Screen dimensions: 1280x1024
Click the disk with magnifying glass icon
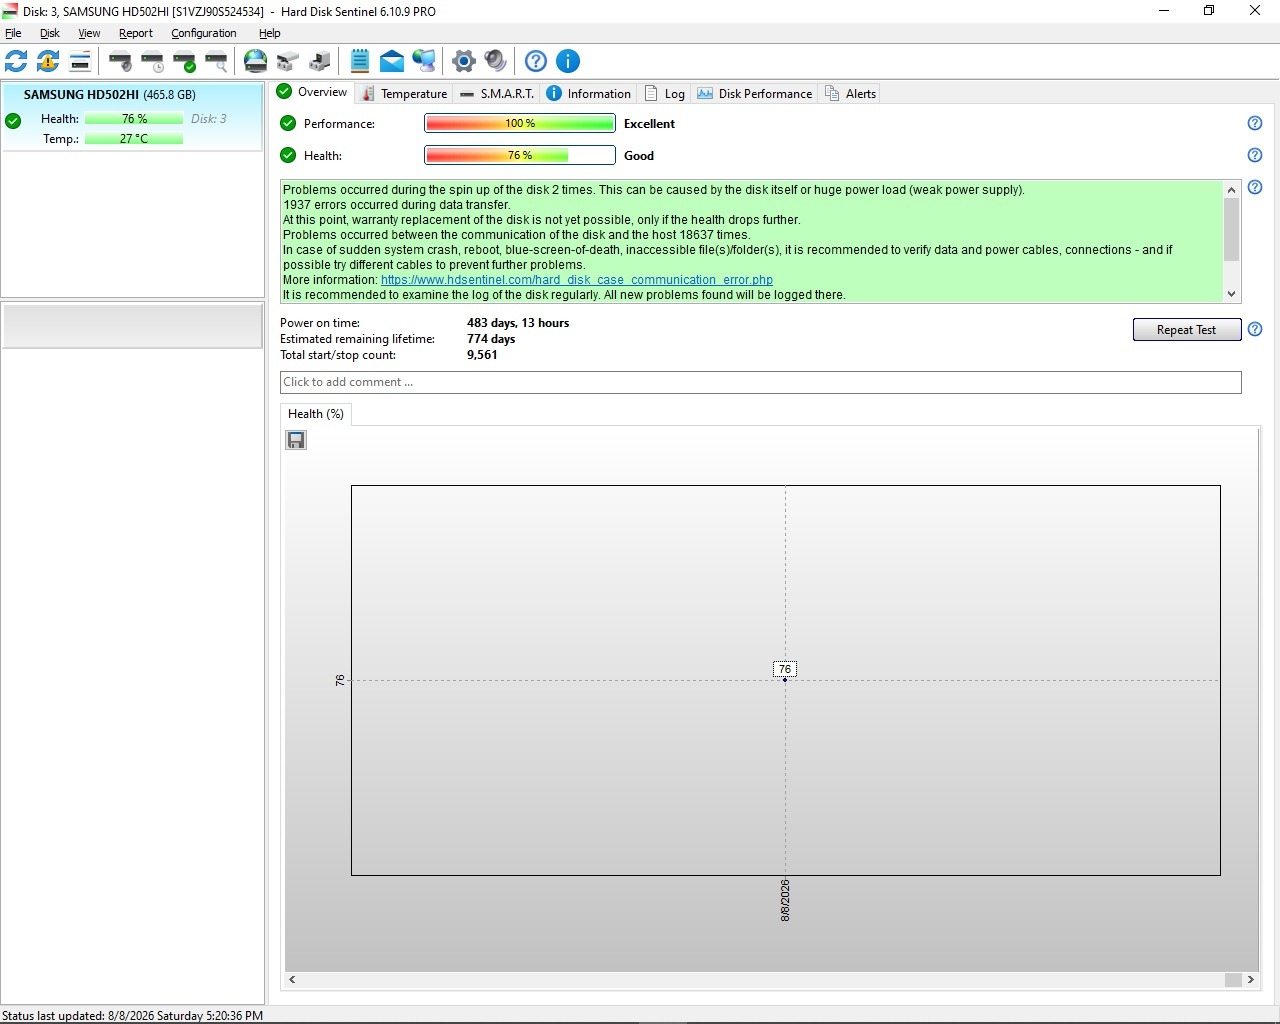(x=217, y=61)
